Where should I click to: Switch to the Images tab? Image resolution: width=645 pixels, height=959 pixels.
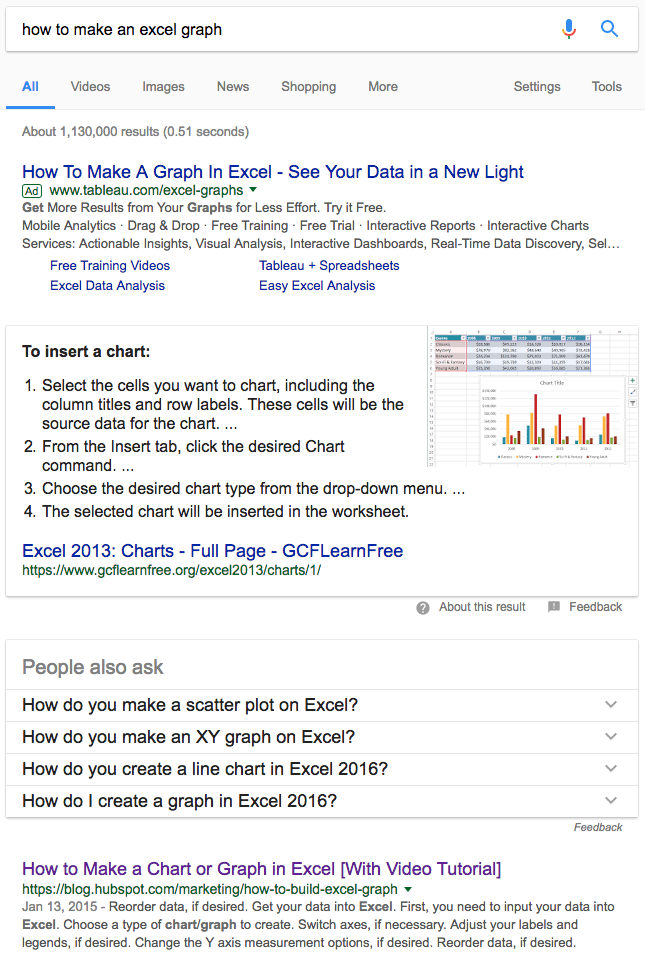(163, 87)
